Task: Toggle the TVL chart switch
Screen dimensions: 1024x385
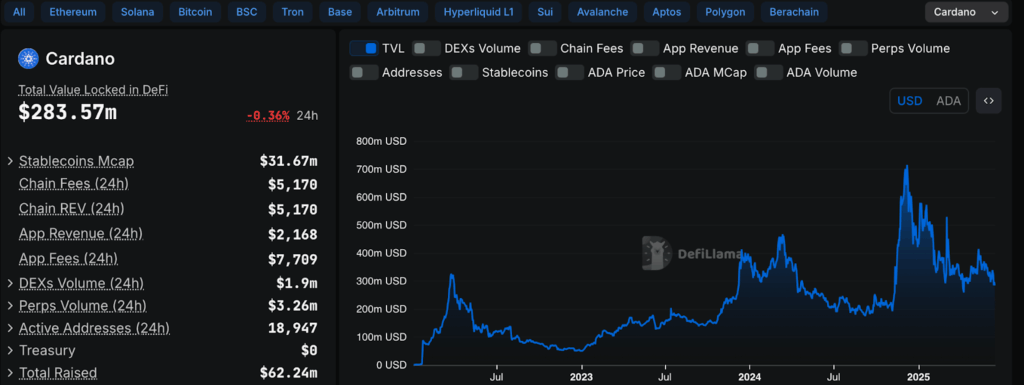Action: coord(364,48)
